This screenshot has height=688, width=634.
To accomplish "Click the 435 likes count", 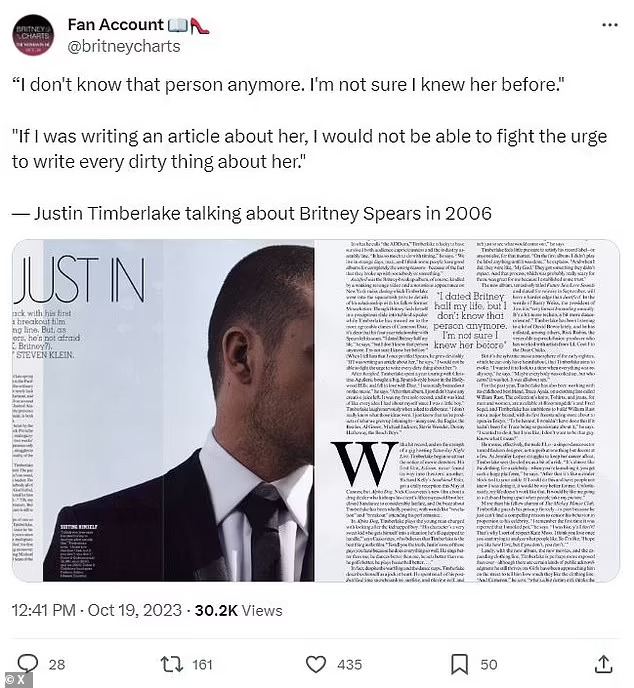I will 350,665.
